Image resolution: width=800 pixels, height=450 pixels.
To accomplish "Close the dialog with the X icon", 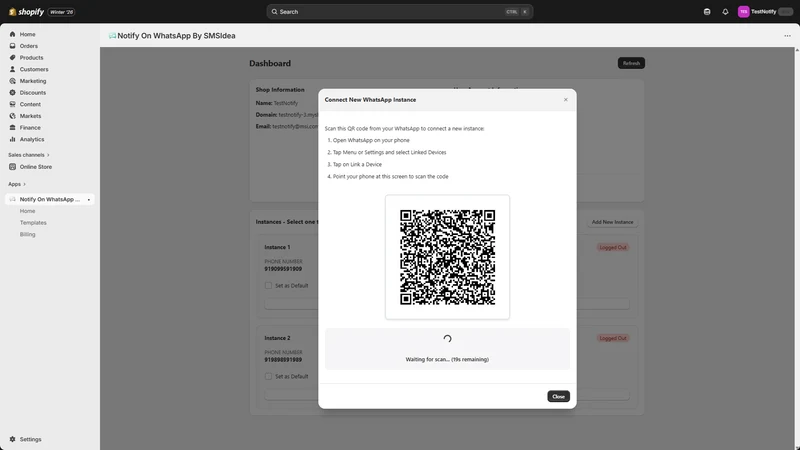I will [565, 100].
